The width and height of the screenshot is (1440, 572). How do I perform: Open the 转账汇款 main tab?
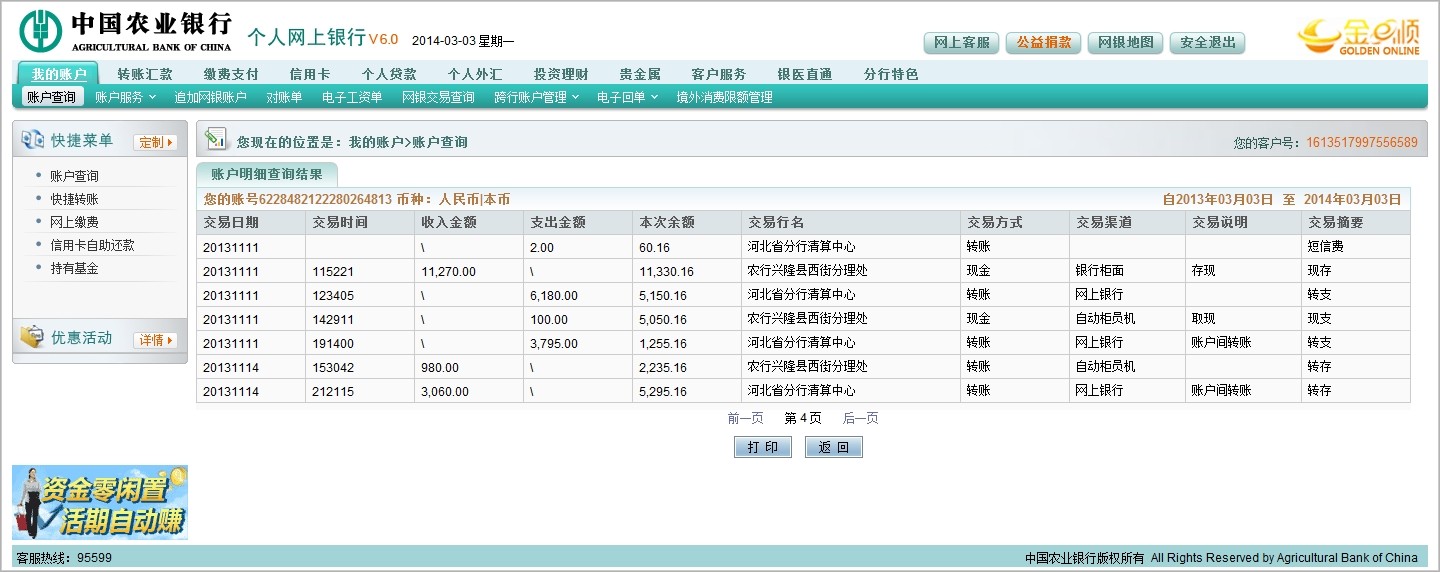[x=145, y=74]
